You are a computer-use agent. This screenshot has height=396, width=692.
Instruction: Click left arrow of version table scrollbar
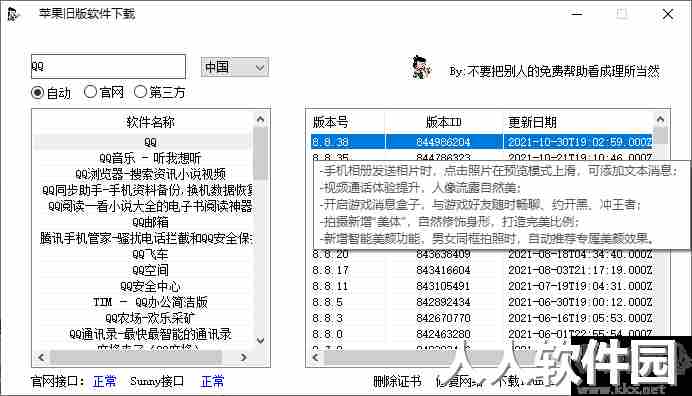[x=315, y=357]
